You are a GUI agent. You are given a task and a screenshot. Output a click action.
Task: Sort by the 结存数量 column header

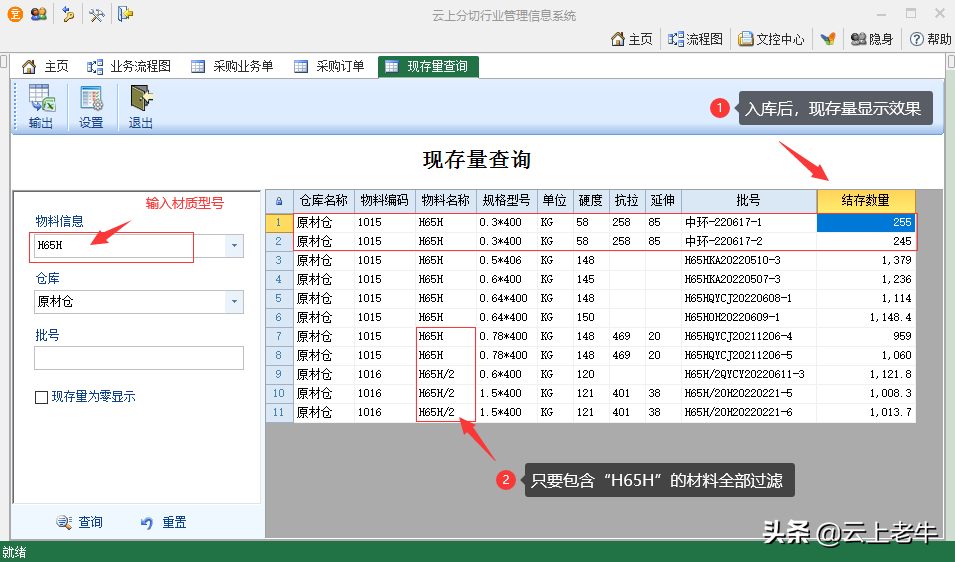[865, 200]
